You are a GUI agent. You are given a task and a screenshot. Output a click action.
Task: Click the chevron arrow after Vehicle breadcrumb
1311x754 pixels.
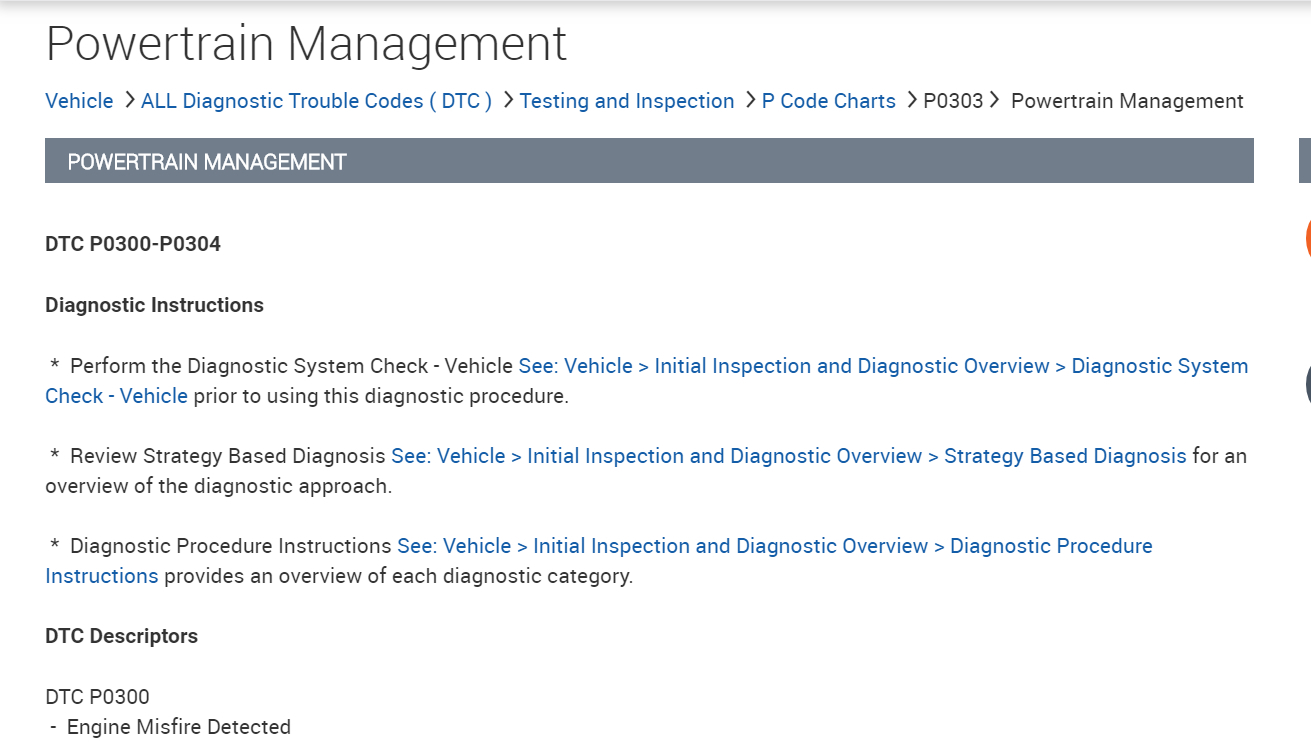(131, 100)
